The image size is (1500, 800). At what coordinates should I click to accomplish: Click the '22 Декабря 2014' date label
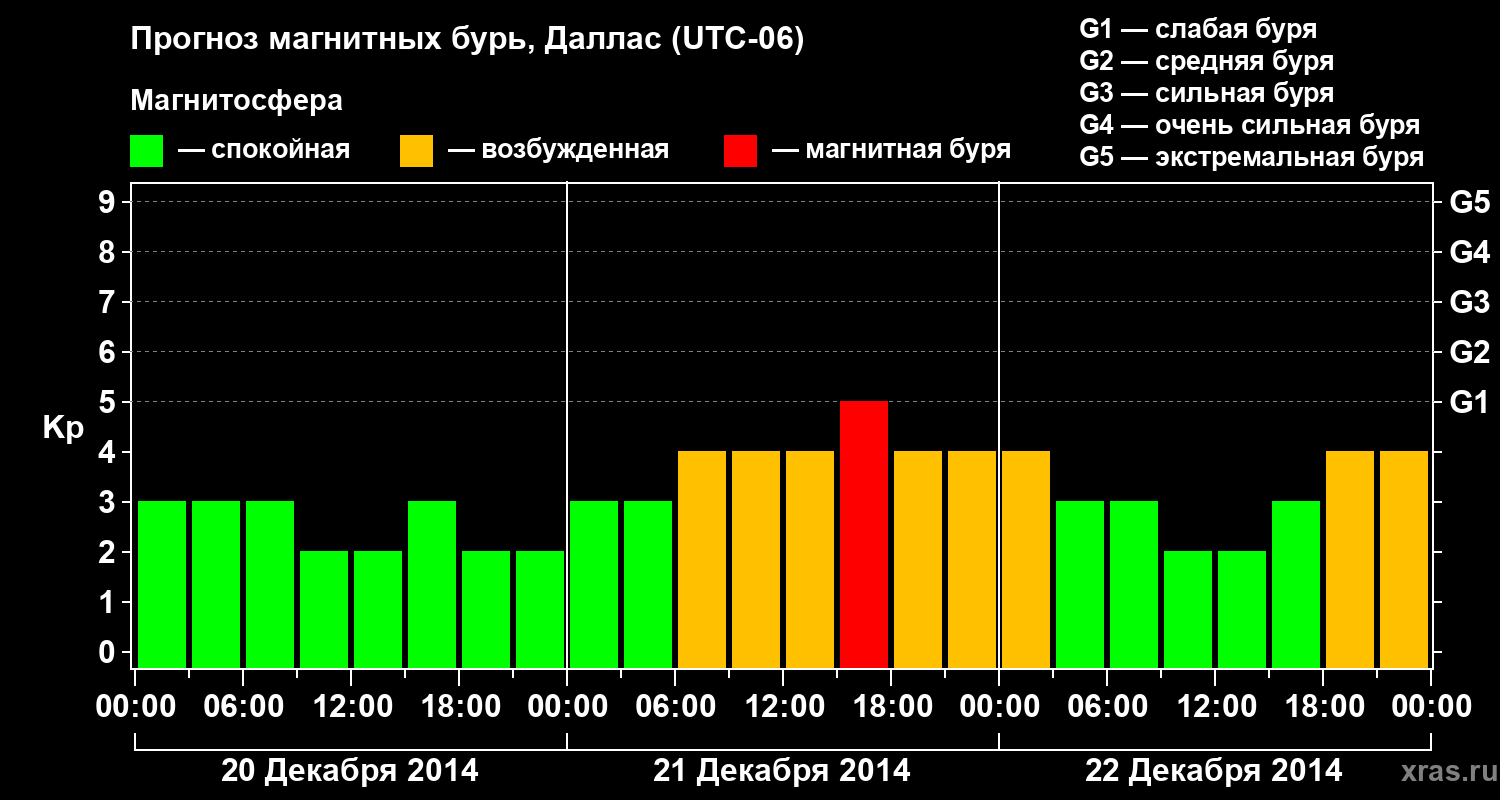[1214, 771]
